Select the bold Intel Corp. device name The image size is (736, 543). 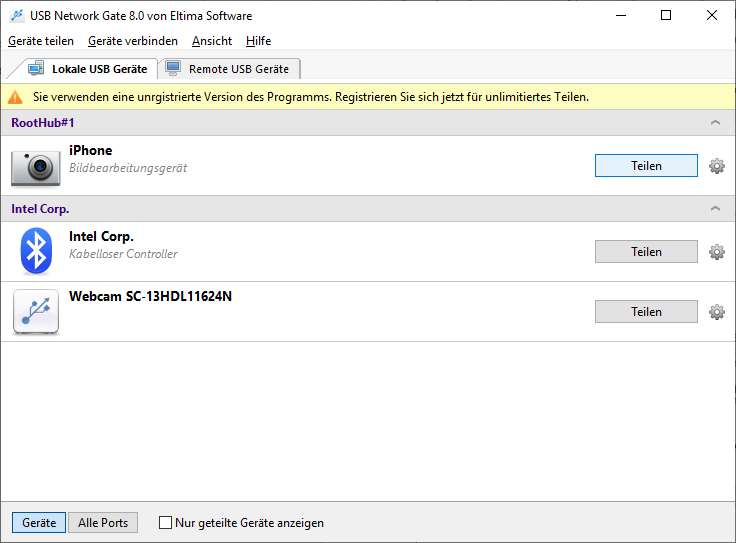click(x=101, y=237)
